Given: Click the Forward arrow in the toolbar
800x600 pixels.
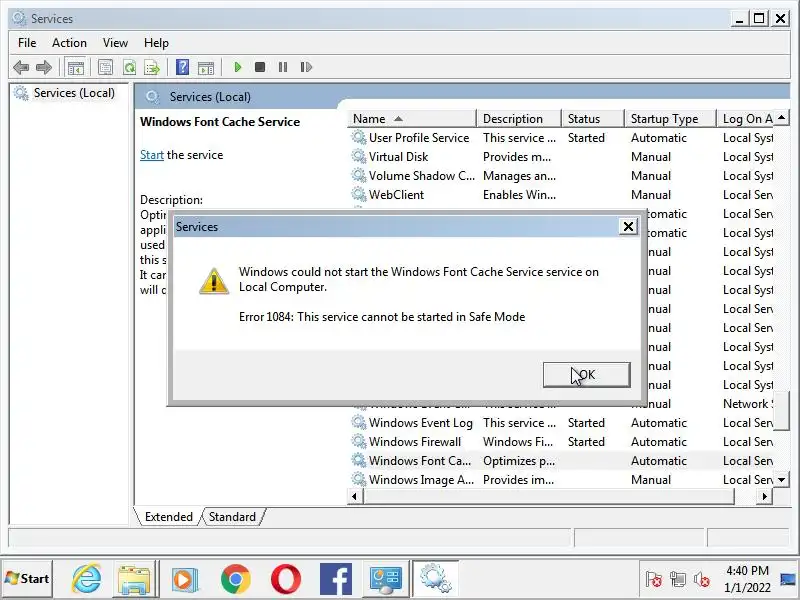Looking at the screenshot, I should click(44, 67).
